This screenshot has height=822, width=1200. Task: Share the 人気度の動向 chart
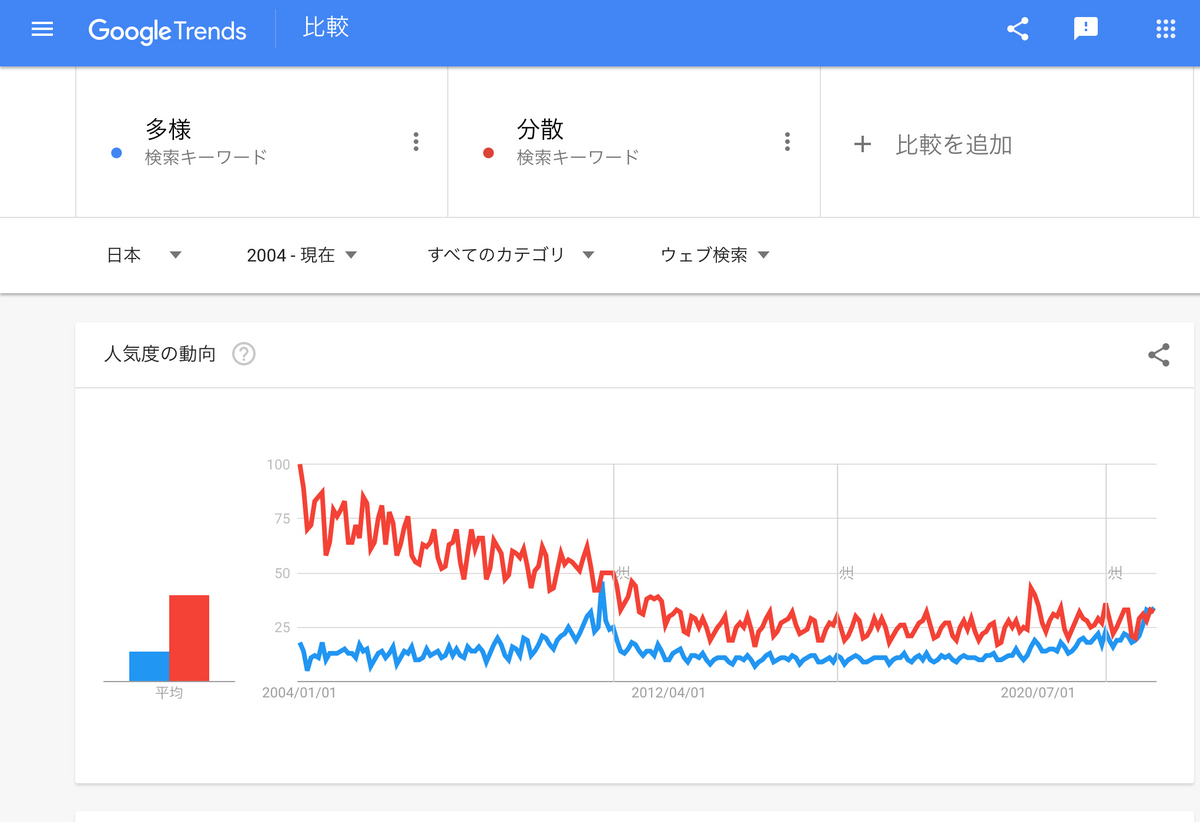click(1159, 354)
